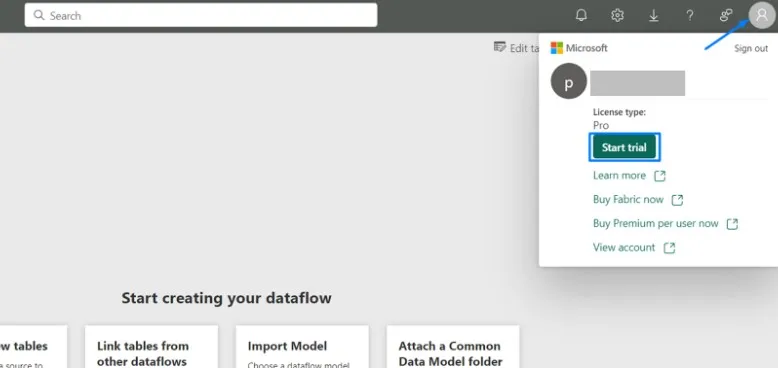Click the 'p' profile picture circle

569,81
